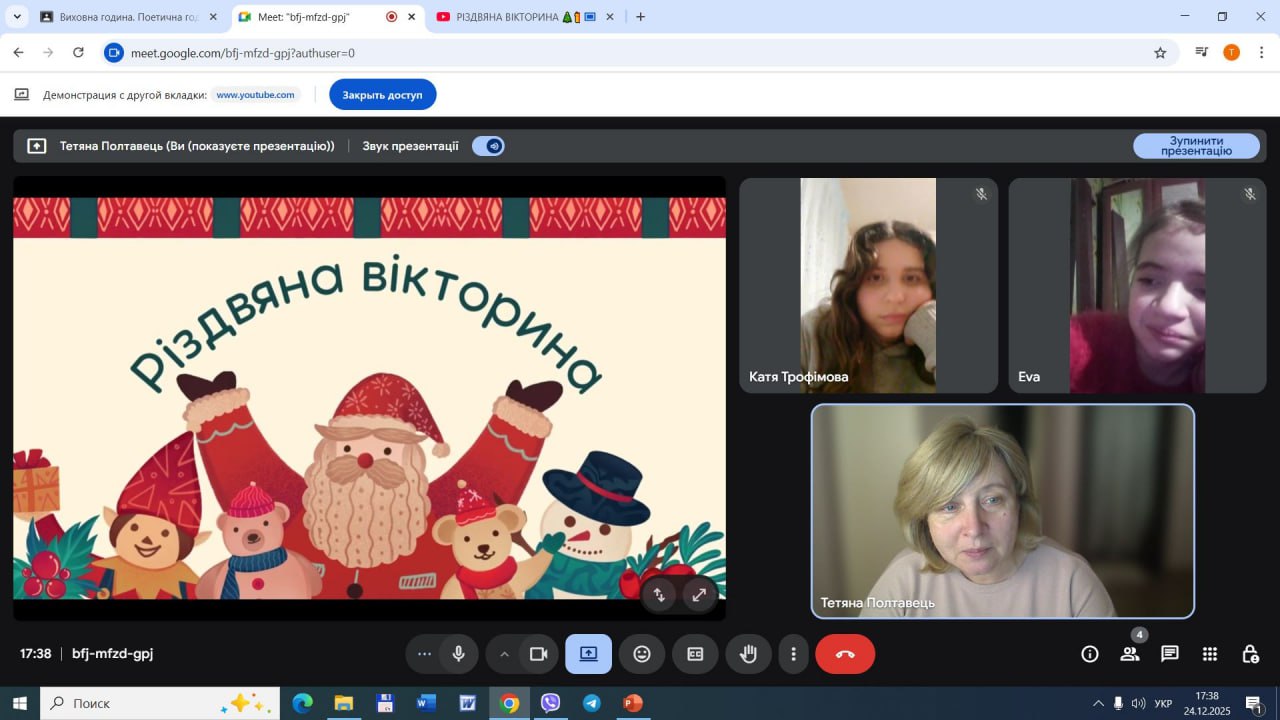Leave the call with red hang-up button
Image resolution: width=1280 pixels, height=720 pixels.
(x=845, y=654)
